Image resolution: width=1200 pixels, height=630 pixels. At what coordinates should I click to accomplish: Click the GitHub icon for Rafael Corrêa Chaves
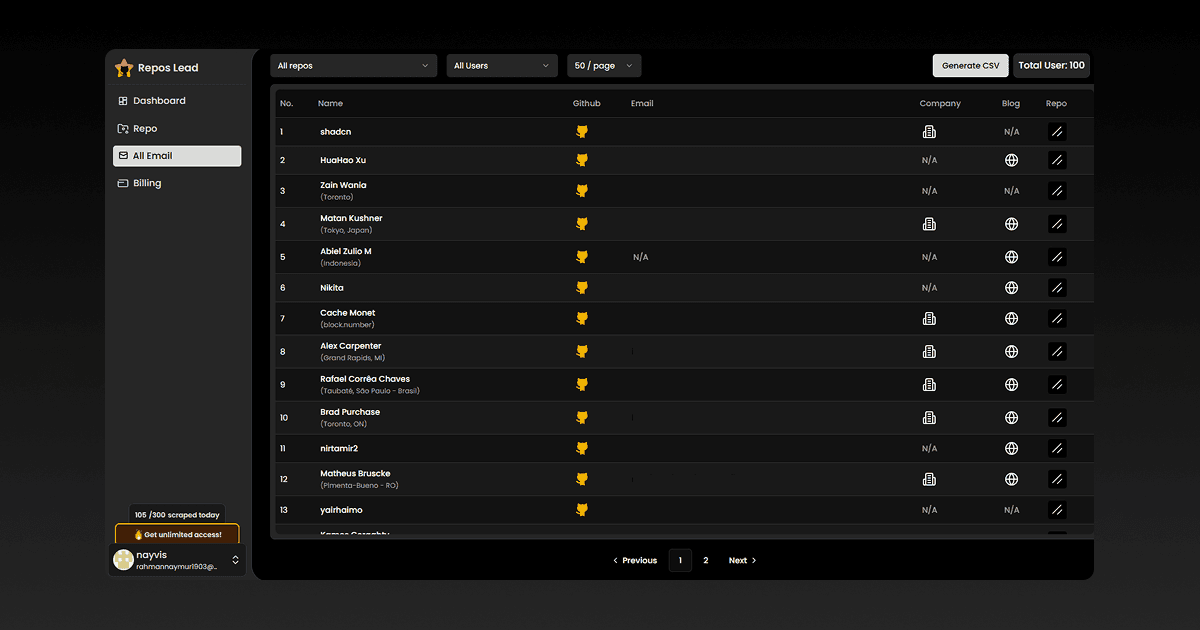click(581, 384)
